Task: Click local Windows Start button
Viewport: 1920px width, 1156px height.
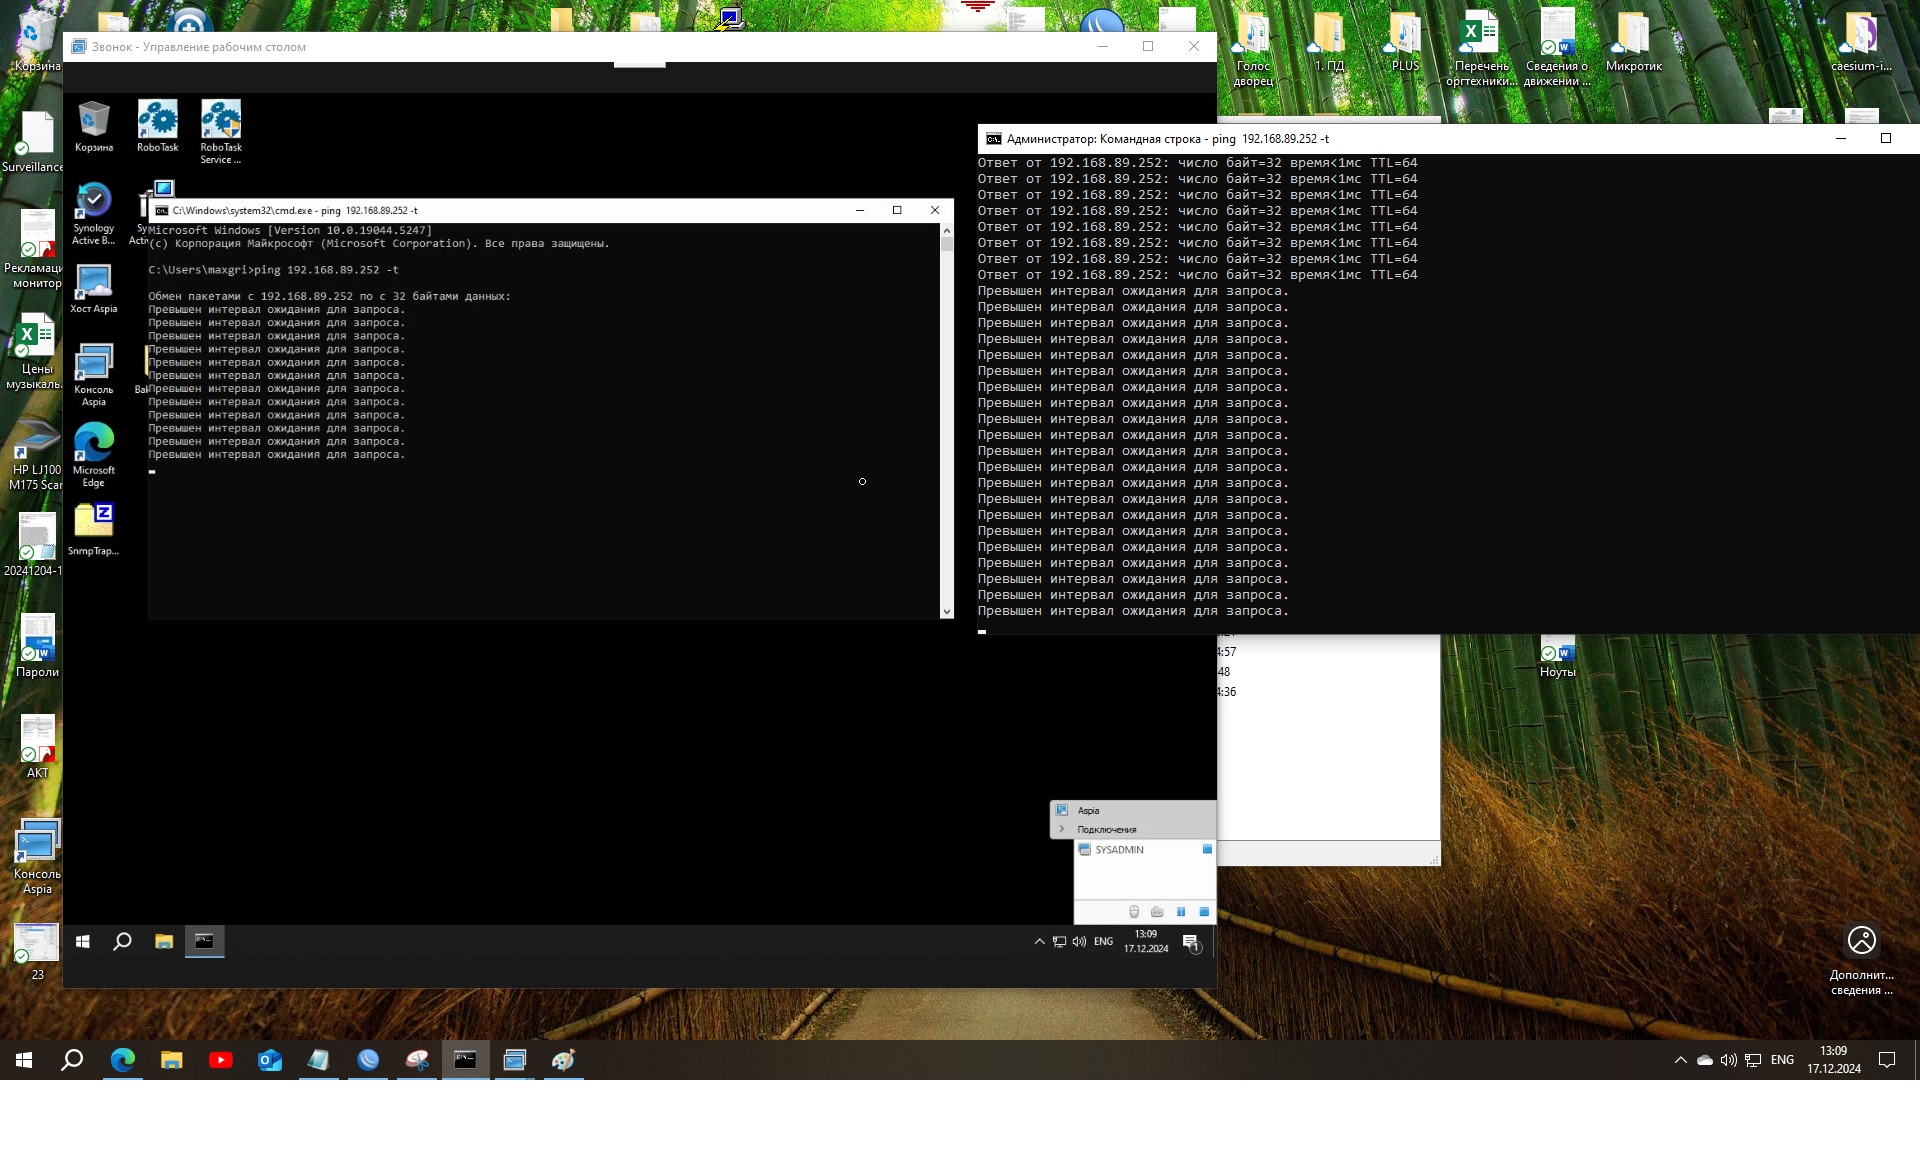Action: pyautogui.click(x=24, y=1060)
